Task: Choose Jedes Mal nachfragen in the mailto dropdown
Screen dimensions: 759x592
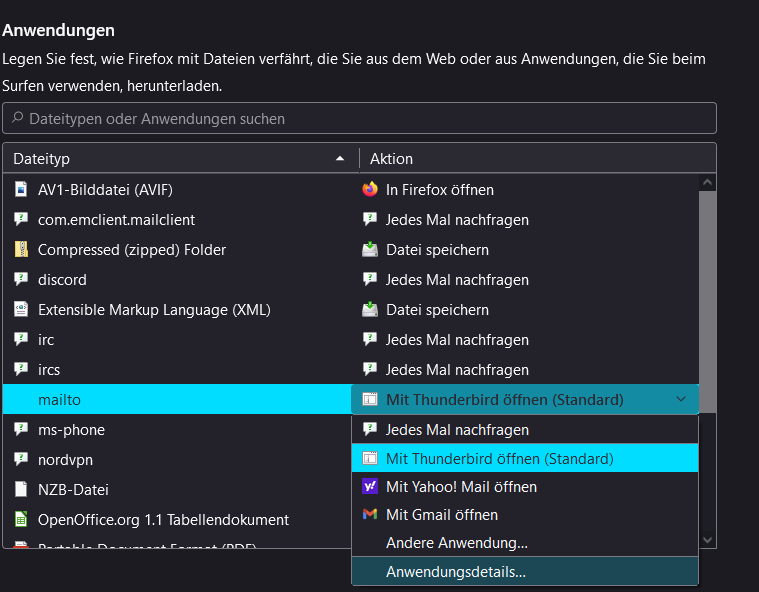Action: coord(525,430)
